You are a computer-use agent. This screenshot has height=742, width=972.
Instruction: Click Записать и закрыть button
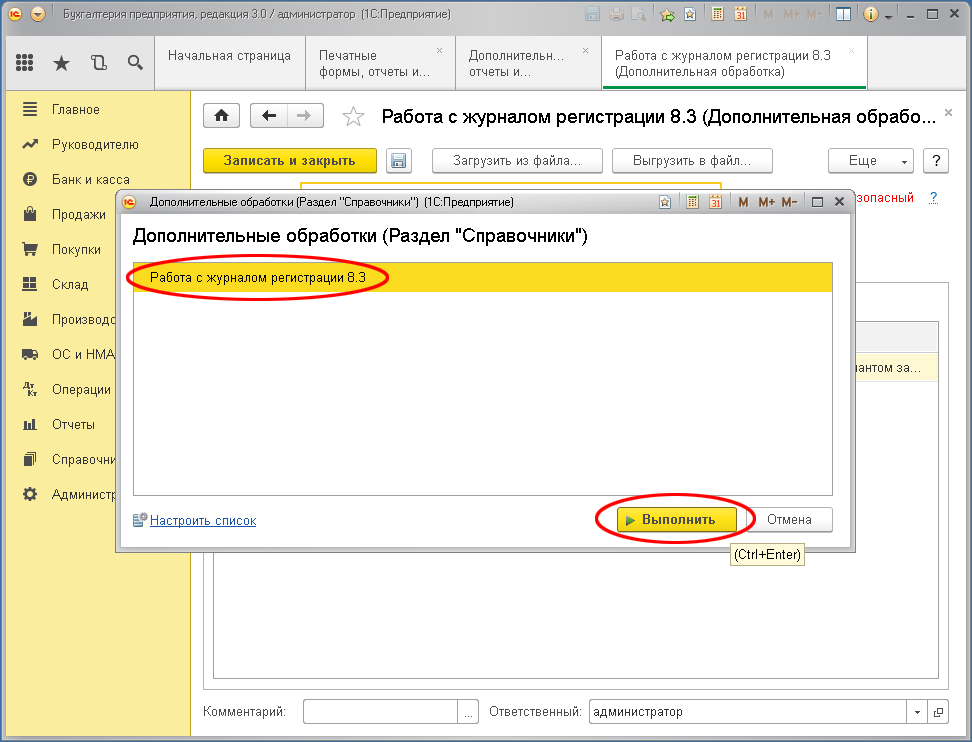pos(289,161)
